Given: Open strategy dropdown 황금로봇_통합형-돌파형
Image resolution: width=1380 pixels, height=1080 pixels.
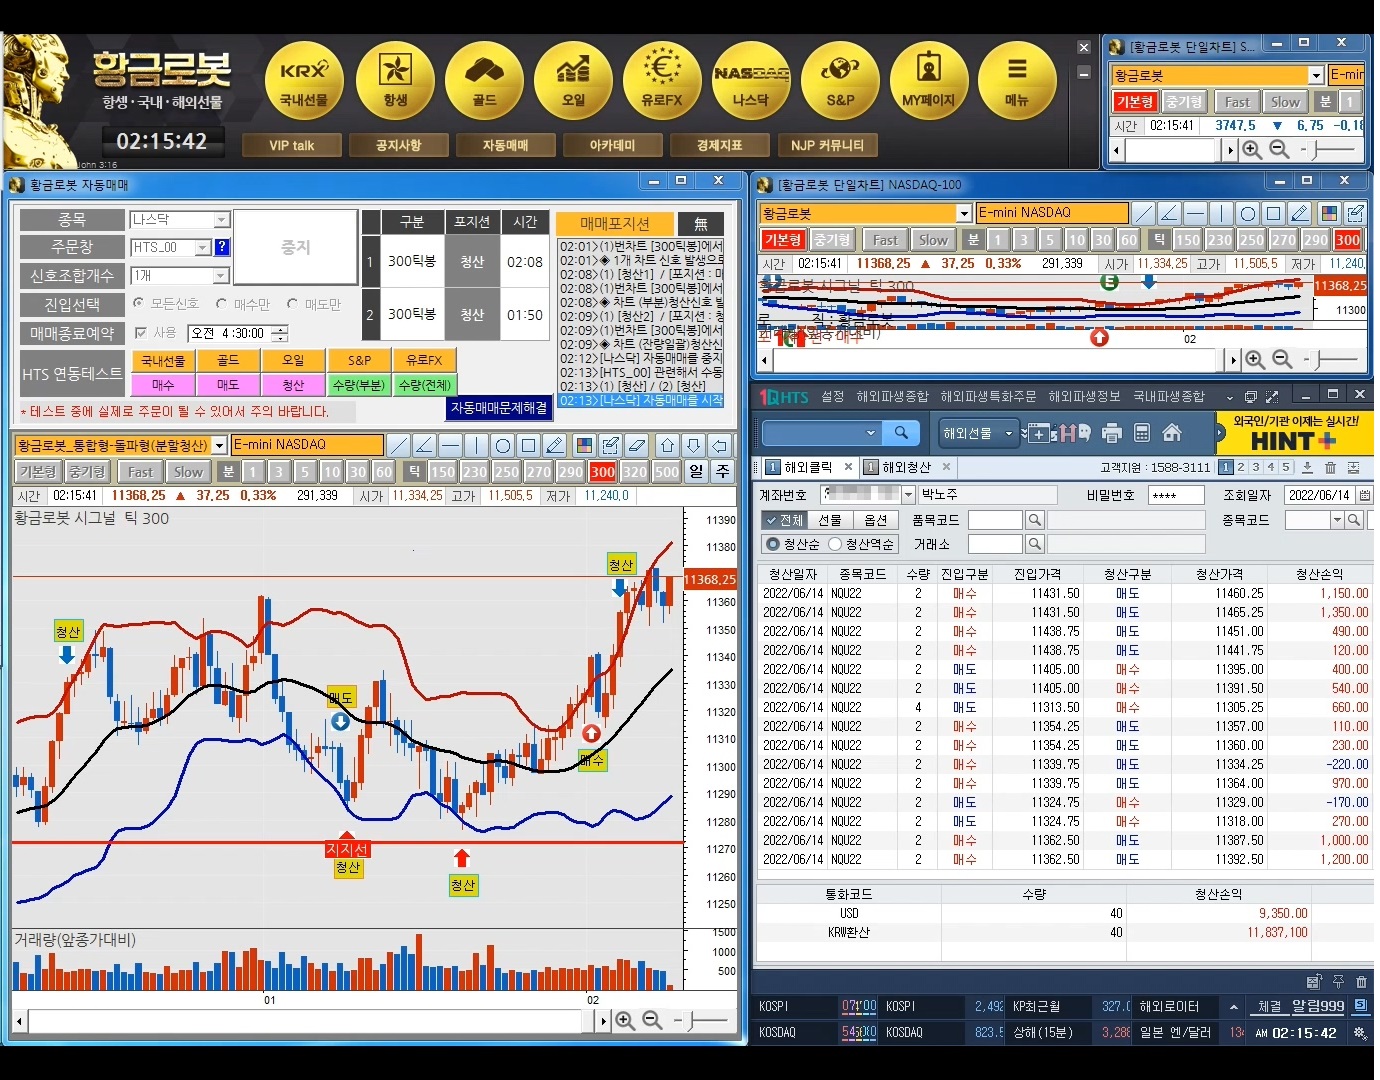Looking at the screenshot, I should point(219,445).
